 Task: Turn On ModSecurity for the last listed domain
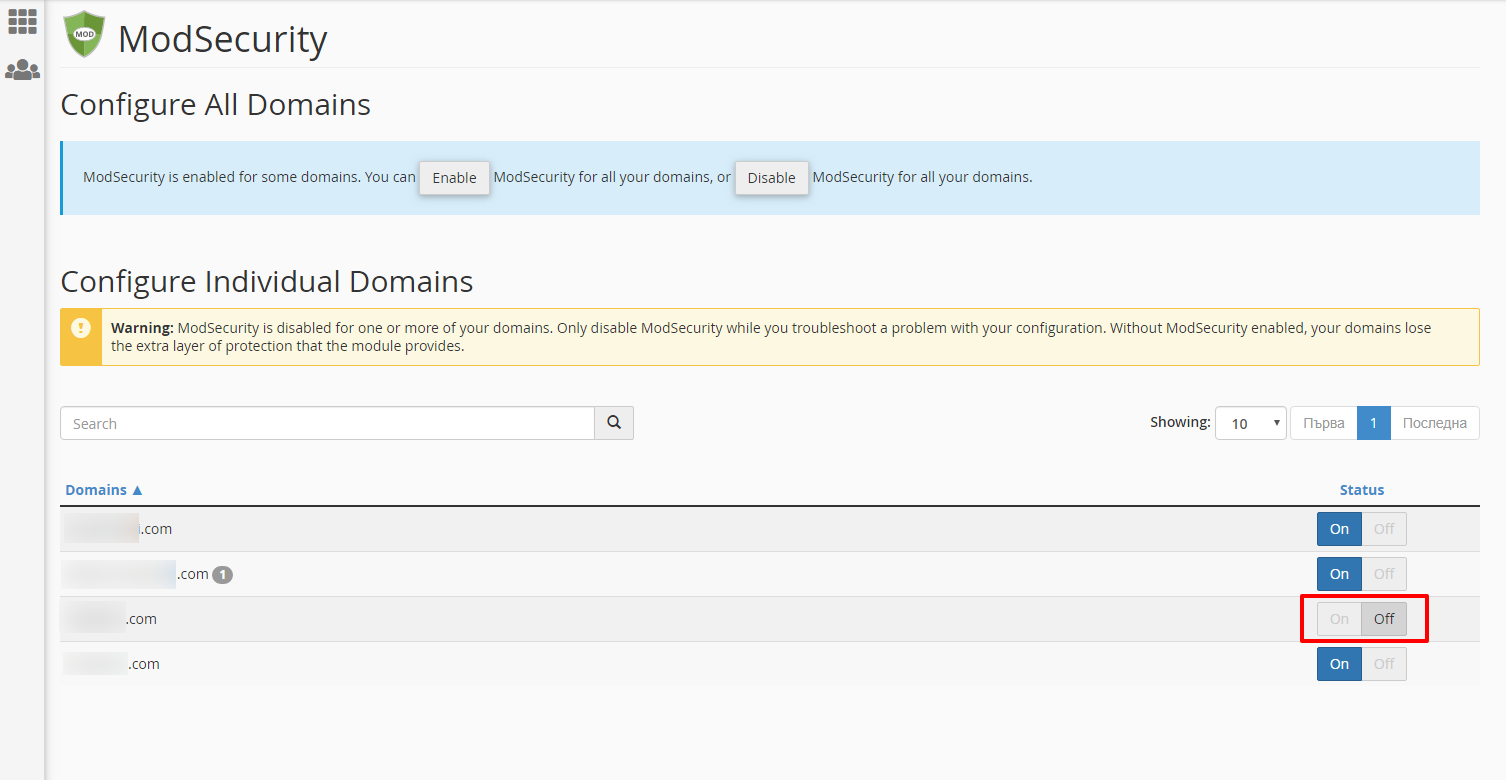click(x=1339, y=664)
